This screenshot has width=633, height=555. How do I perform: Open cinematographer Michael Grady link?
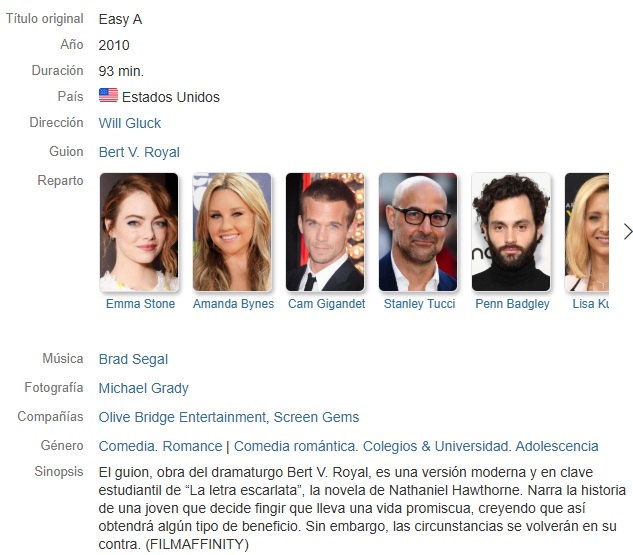(x=144, y=388)
